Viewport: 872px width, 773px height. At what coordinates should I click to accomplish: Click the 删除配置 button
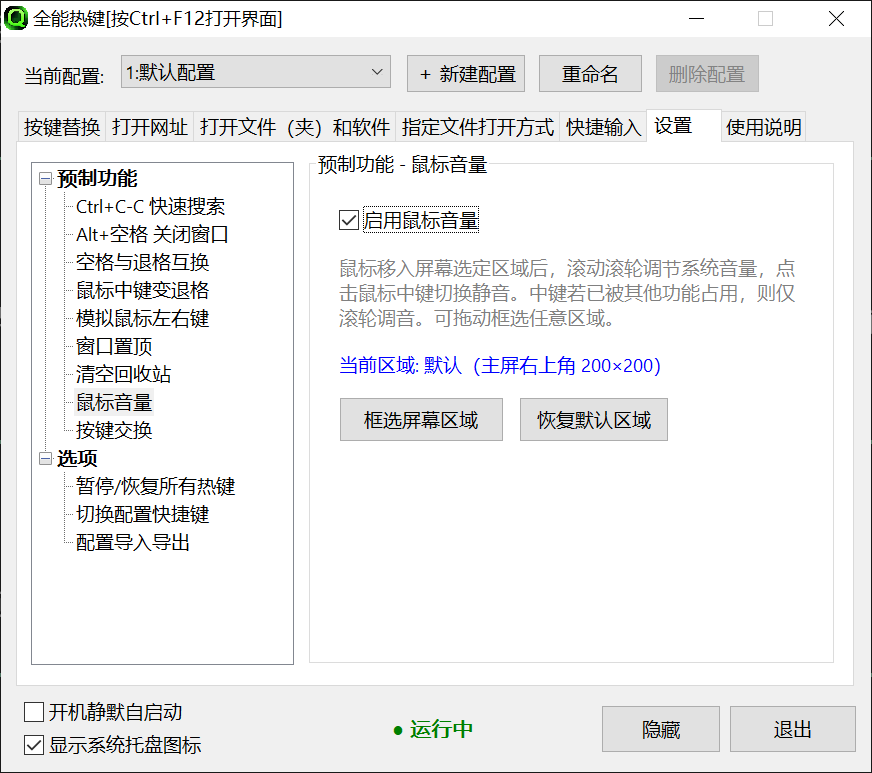pyautogui.click(x=707, y=73)
